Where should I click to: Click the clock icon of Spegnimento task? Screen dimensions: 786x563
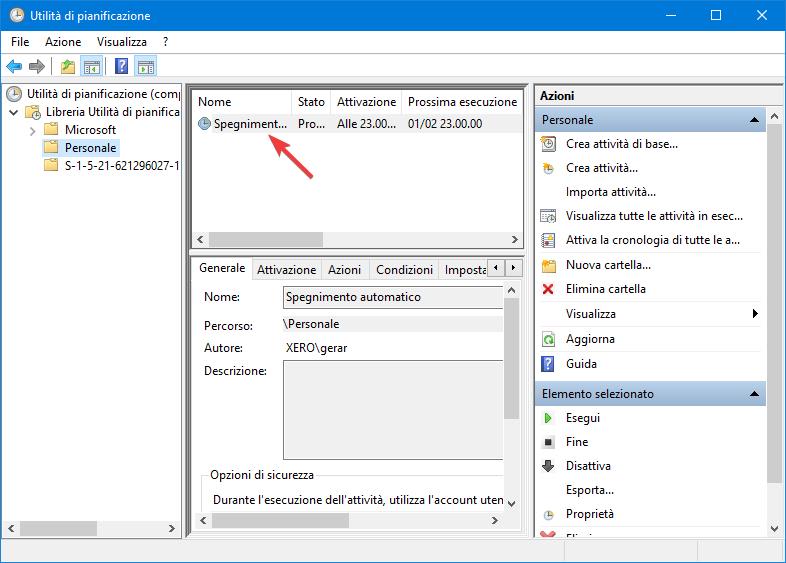tap(205, 123)
